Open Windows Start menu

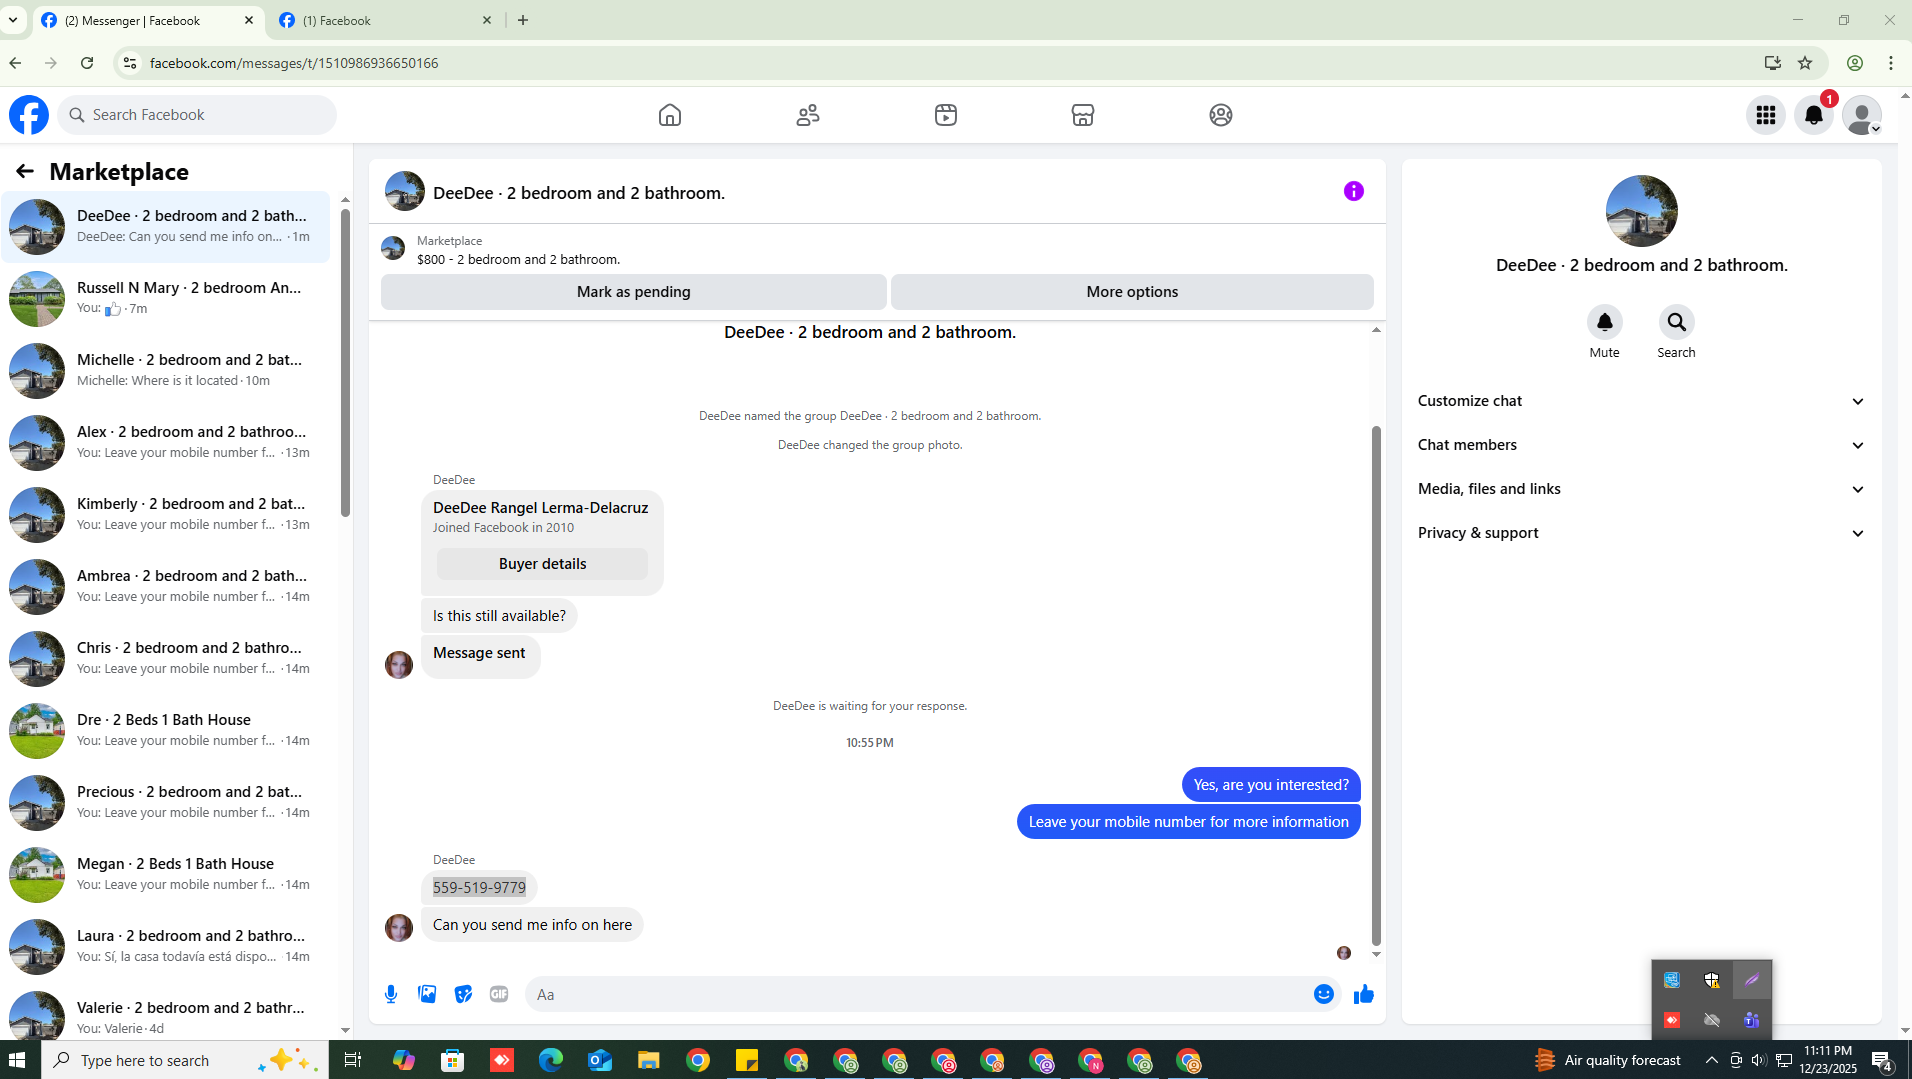[17, 1060]
